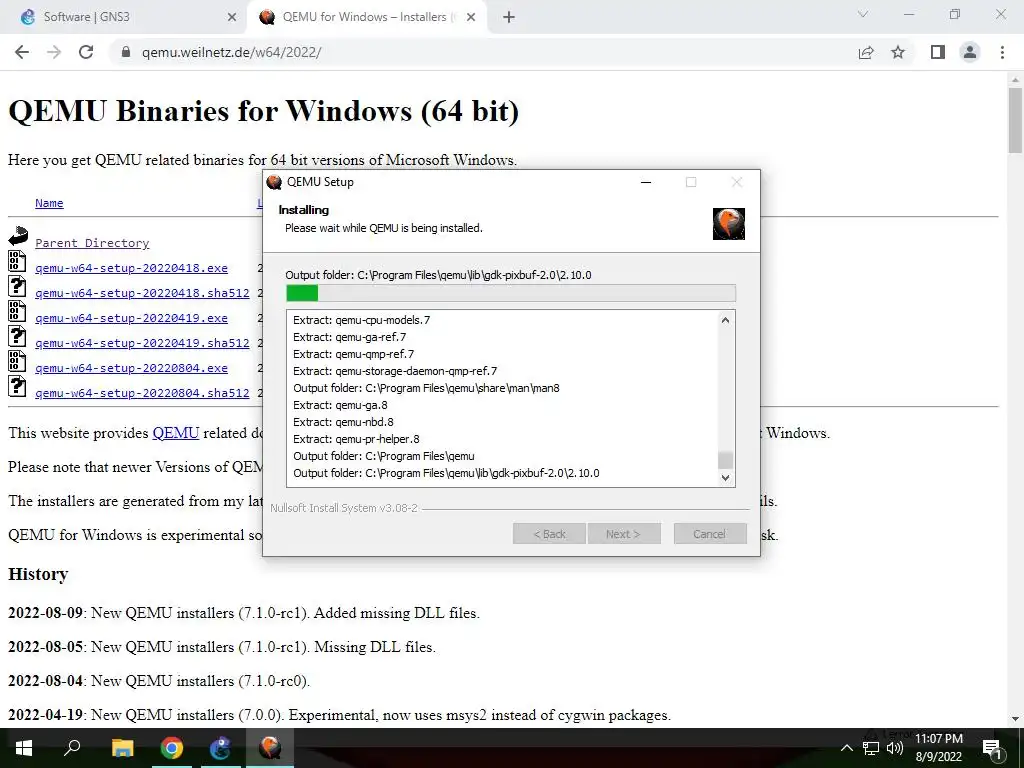The width and height of the screenshot is (1024, 768).
Task: Click the address bar URL
Action: pos(231,52)
